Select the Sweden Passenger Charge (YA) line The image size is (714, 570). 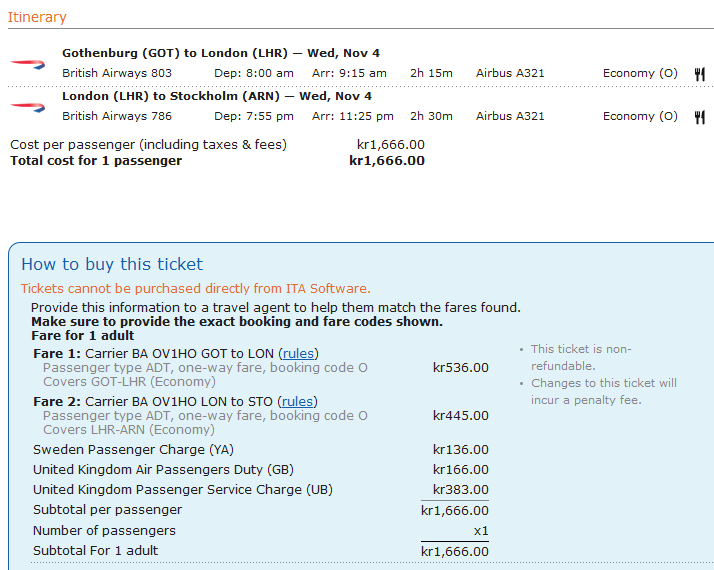(x=133, y=450)
